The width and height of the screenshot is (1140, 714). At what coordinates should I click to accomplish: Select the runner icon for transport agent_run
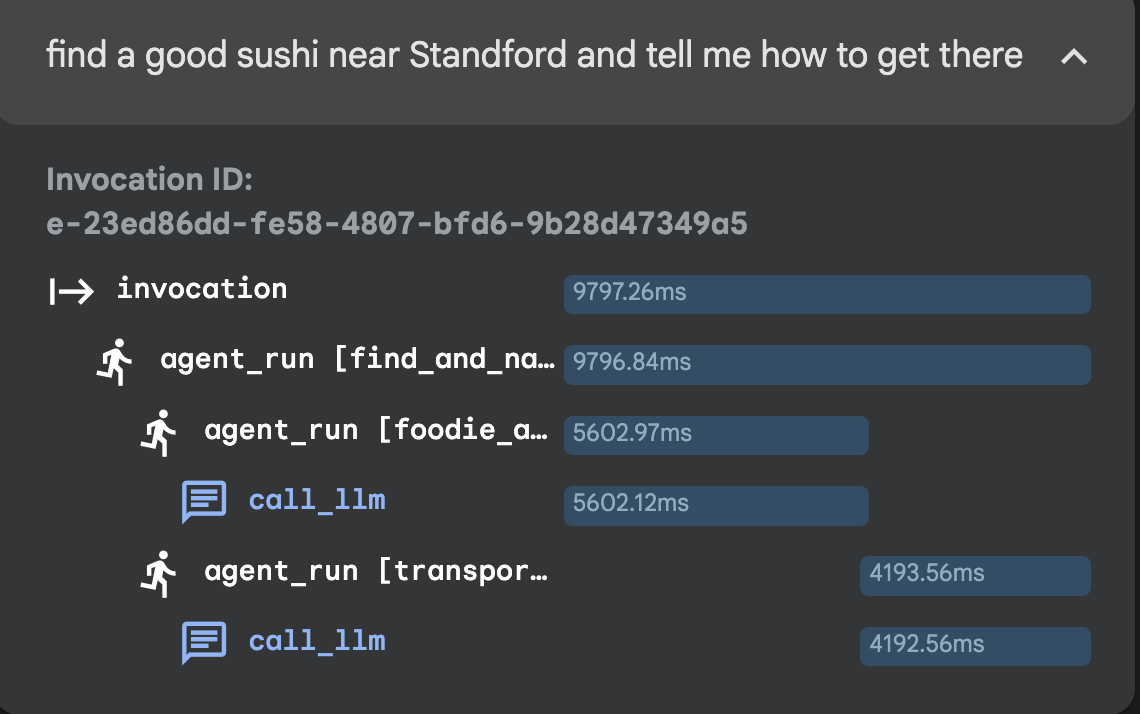click(159, 573)
